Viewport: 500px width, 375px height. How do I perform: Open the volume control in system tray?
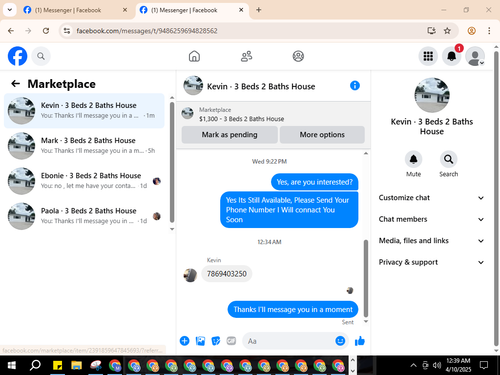(437, 365)
